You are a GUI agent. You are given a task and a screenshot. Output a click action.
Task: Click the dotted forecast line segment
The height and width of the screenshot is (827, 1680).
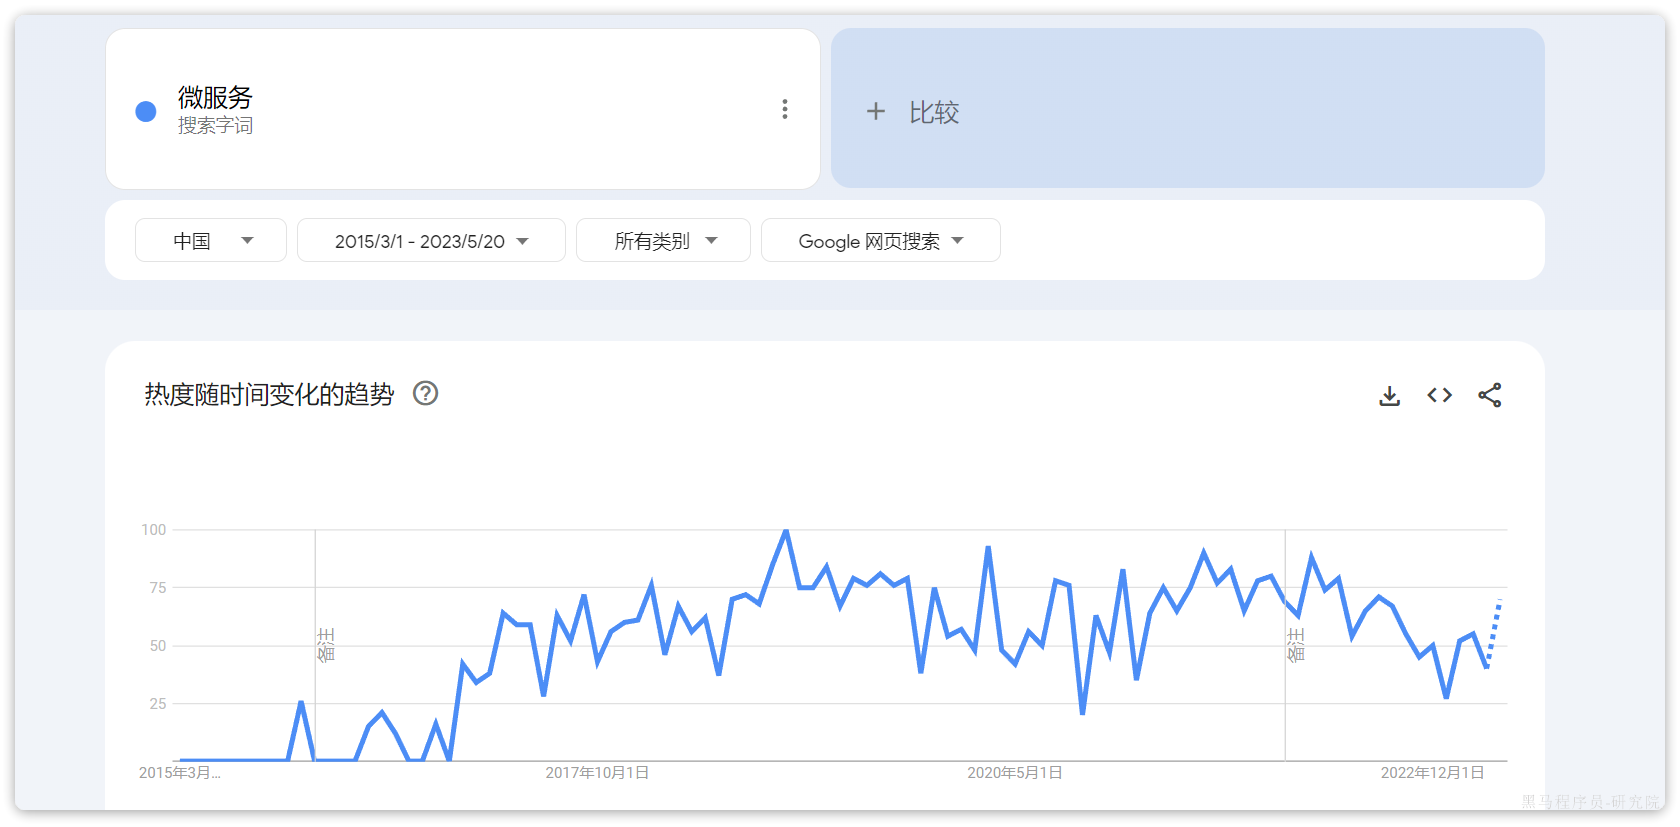[1494, 633]
